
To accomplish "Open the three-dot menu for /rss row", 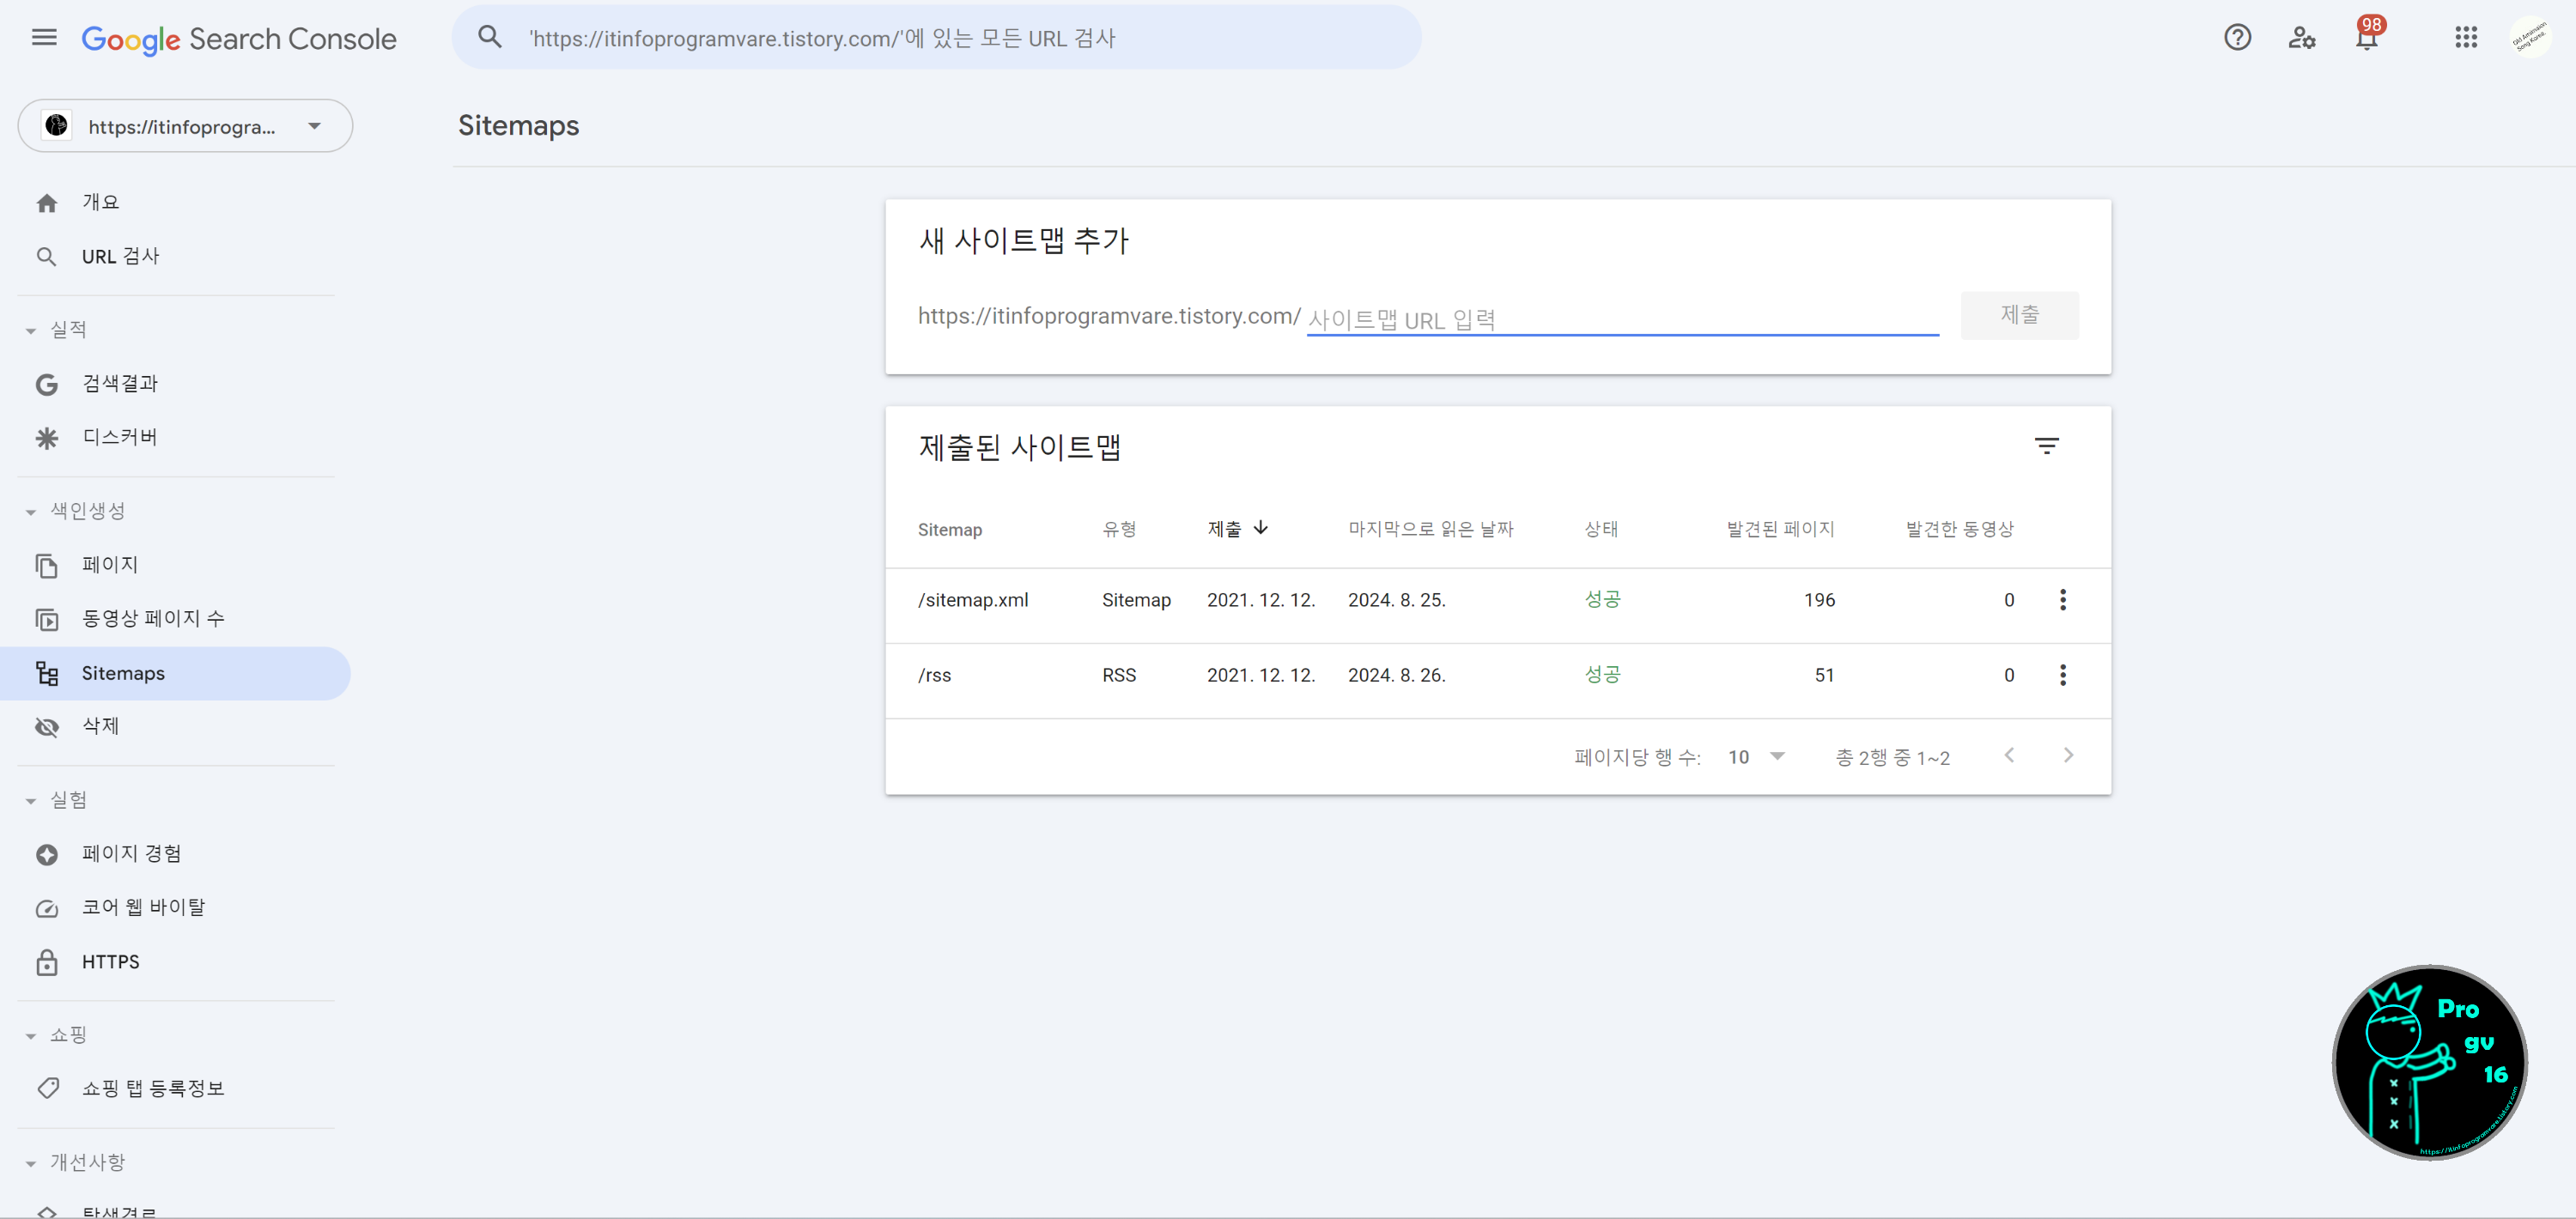I will coord(2063,675).
